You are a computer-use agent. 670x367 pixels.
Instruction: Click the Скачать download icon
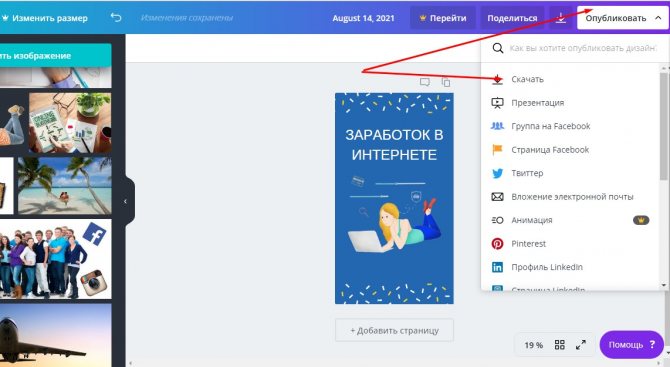point(497,79)
